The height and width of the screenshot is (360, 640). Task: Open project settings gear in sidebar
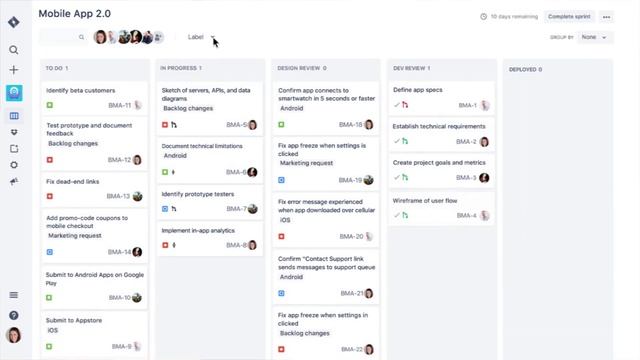[14, 165]
